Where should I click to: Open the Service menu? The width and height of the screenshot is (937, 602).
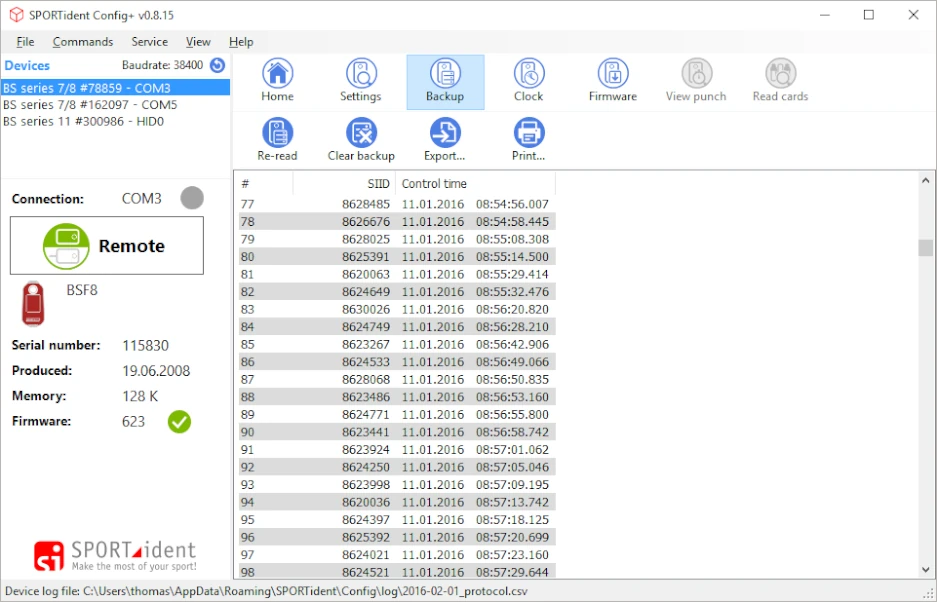coord(149,42)
